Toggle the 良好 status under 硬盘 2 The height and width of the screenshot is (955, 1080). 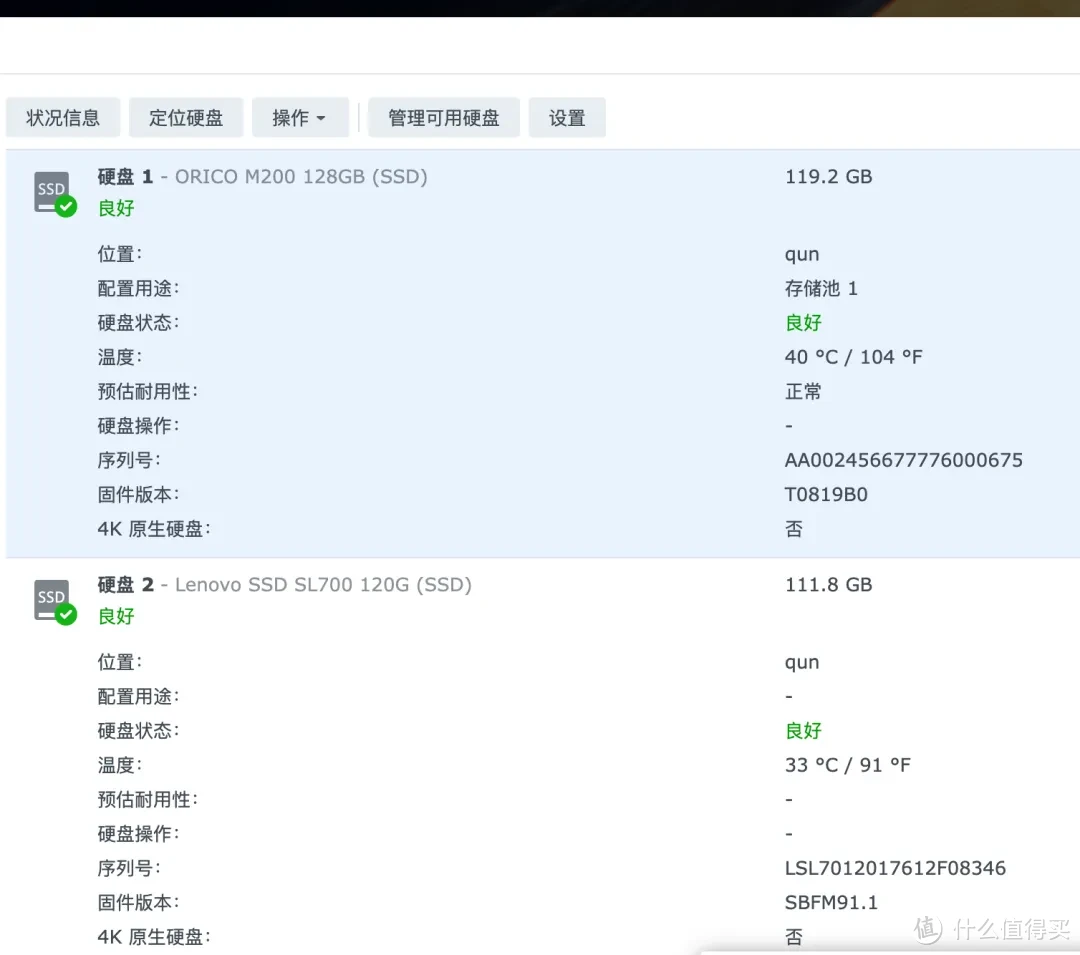115,616
